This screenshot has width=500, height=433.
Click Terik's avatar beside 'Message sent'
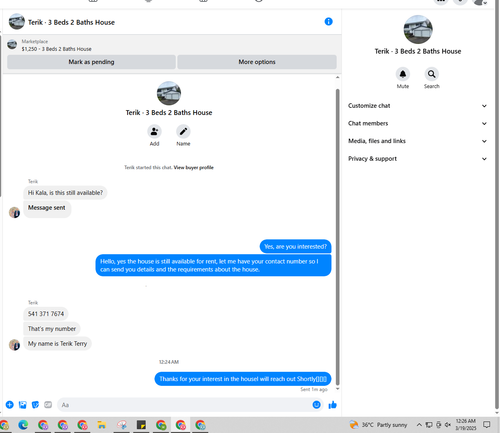14,212
